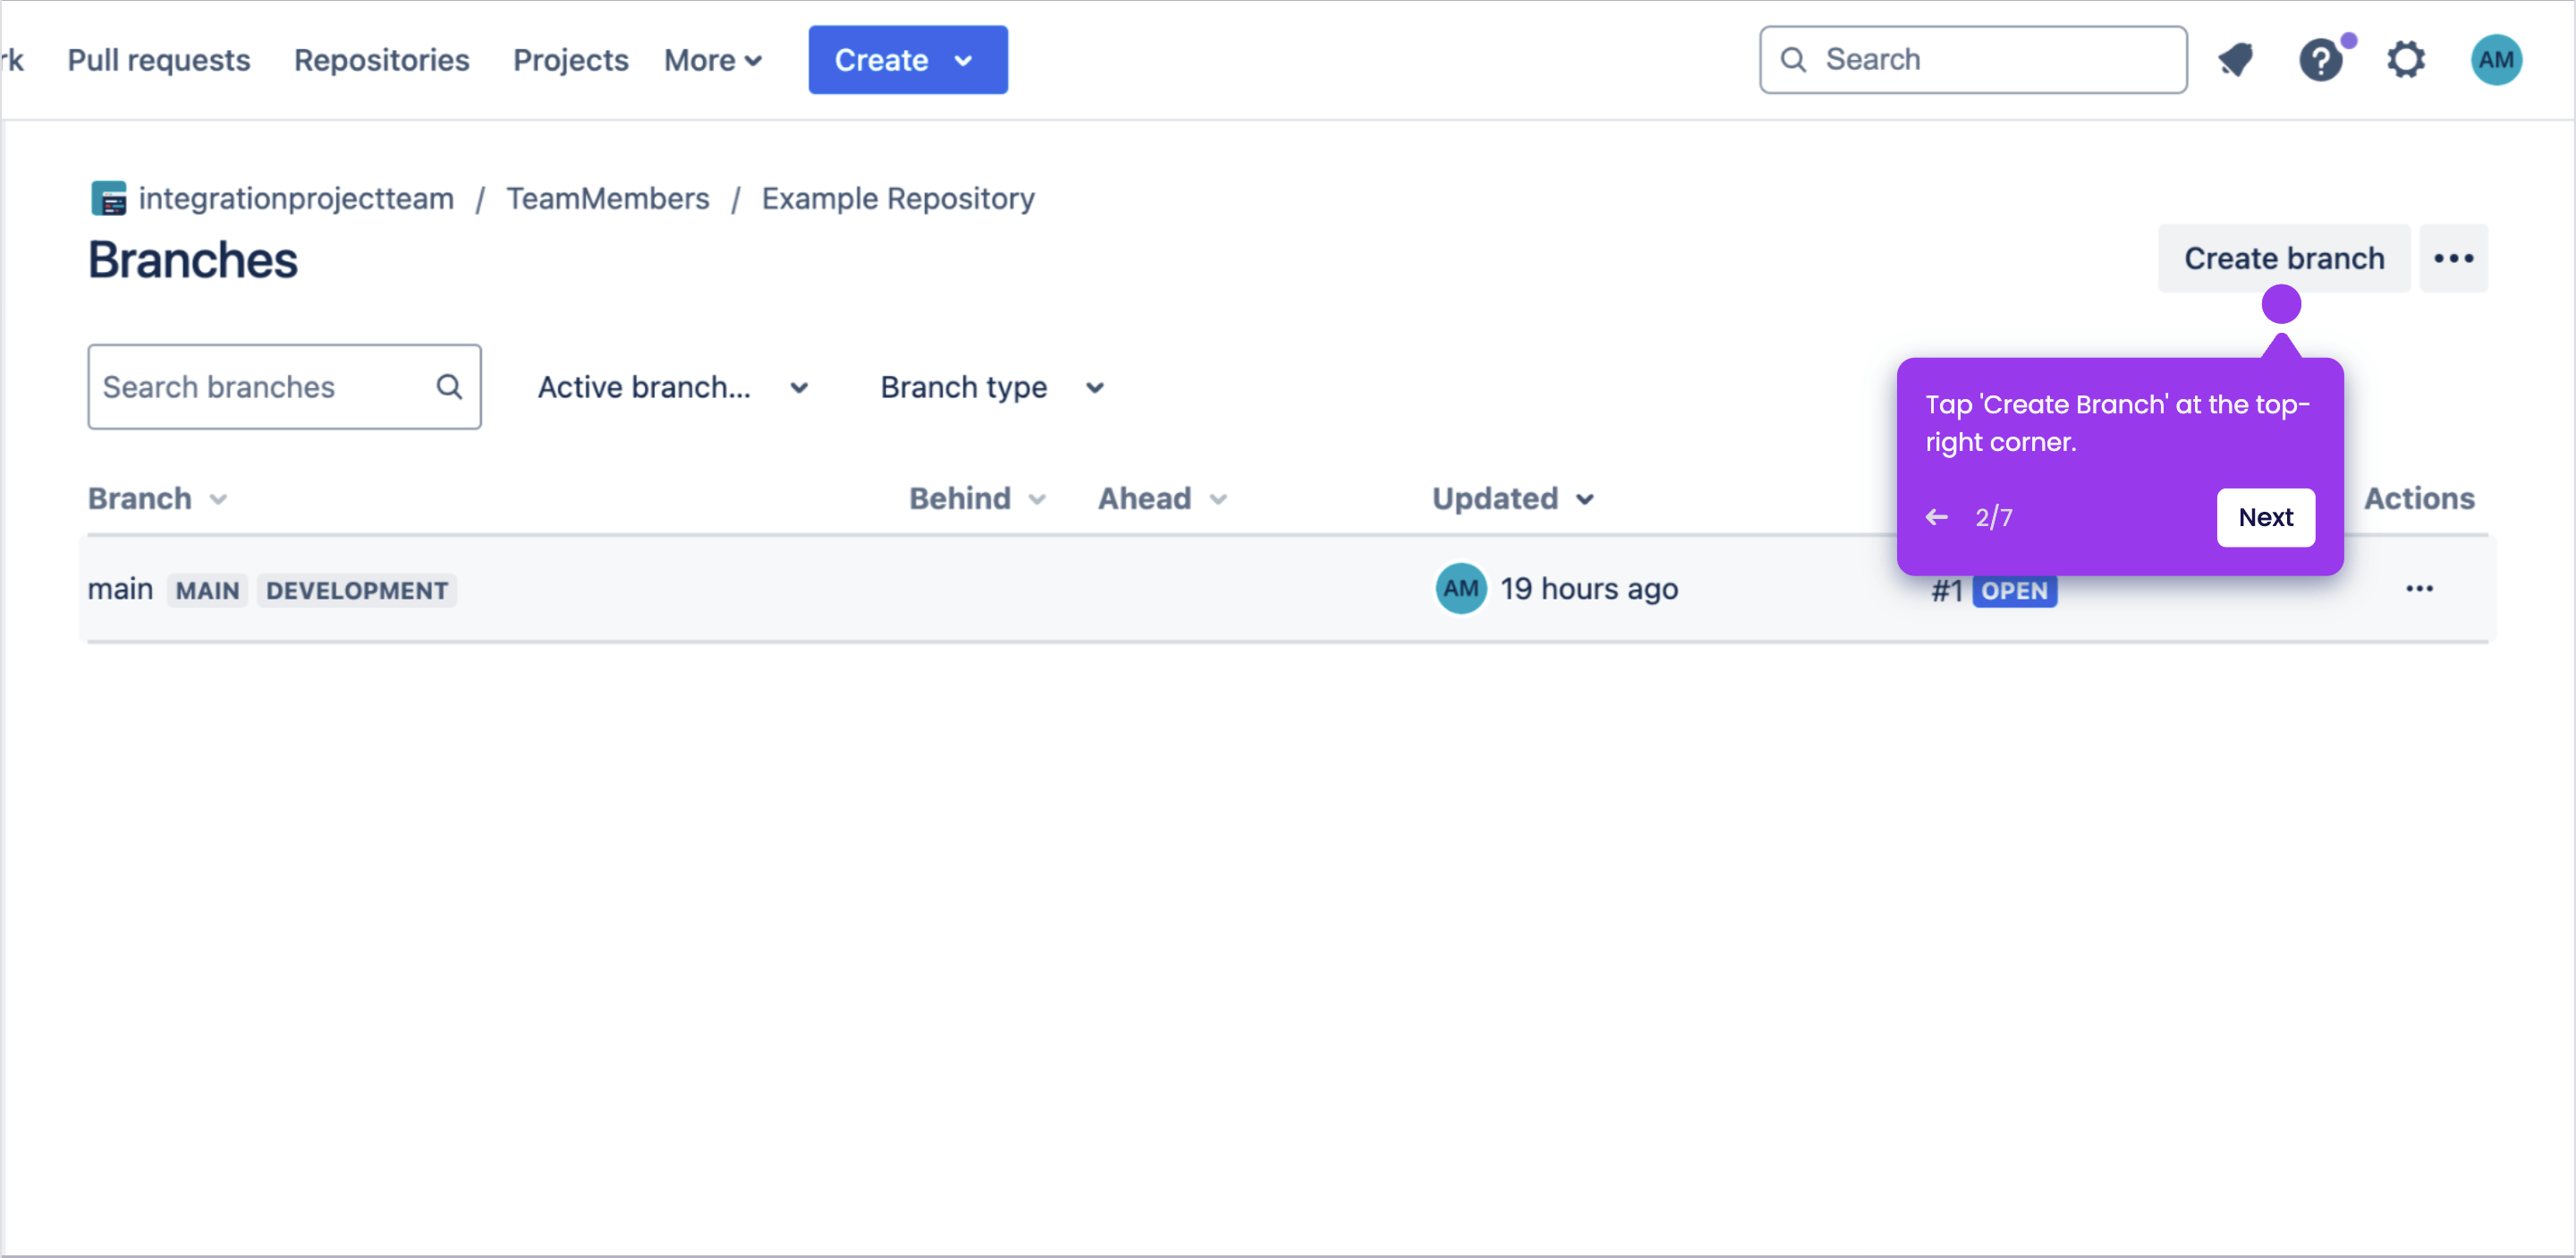Sort by Updated column header
This screenshot has height=1258, width=2576.
tap(1513, 498)
